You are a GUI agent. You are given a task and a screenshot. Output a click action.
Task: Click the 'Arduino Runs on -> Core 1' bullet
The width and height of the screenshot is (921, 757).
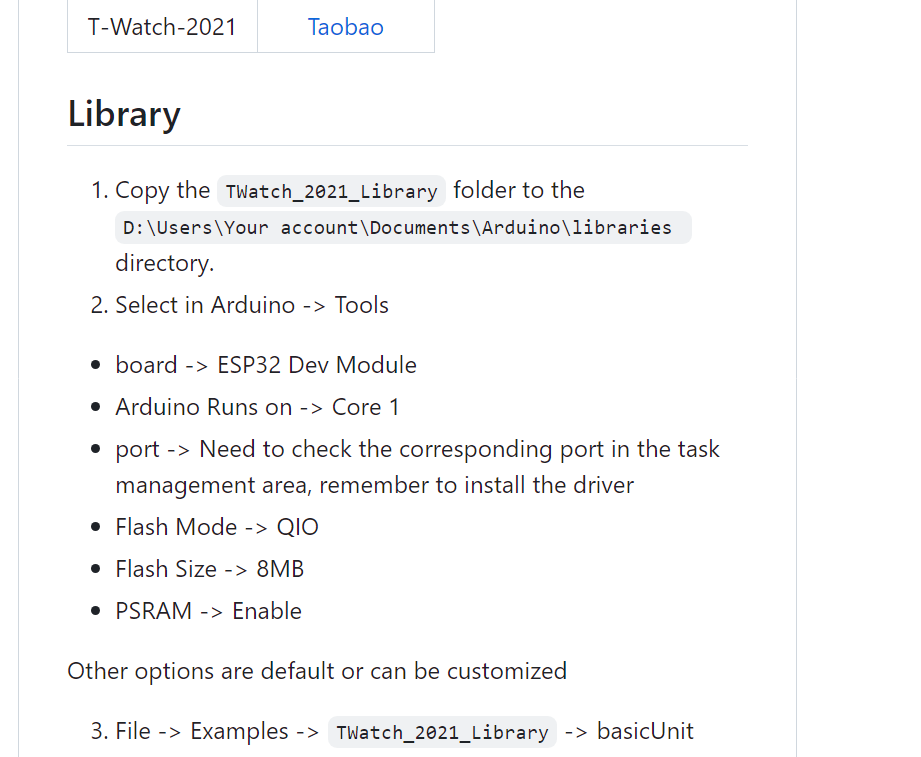click(x=257, y=407)
